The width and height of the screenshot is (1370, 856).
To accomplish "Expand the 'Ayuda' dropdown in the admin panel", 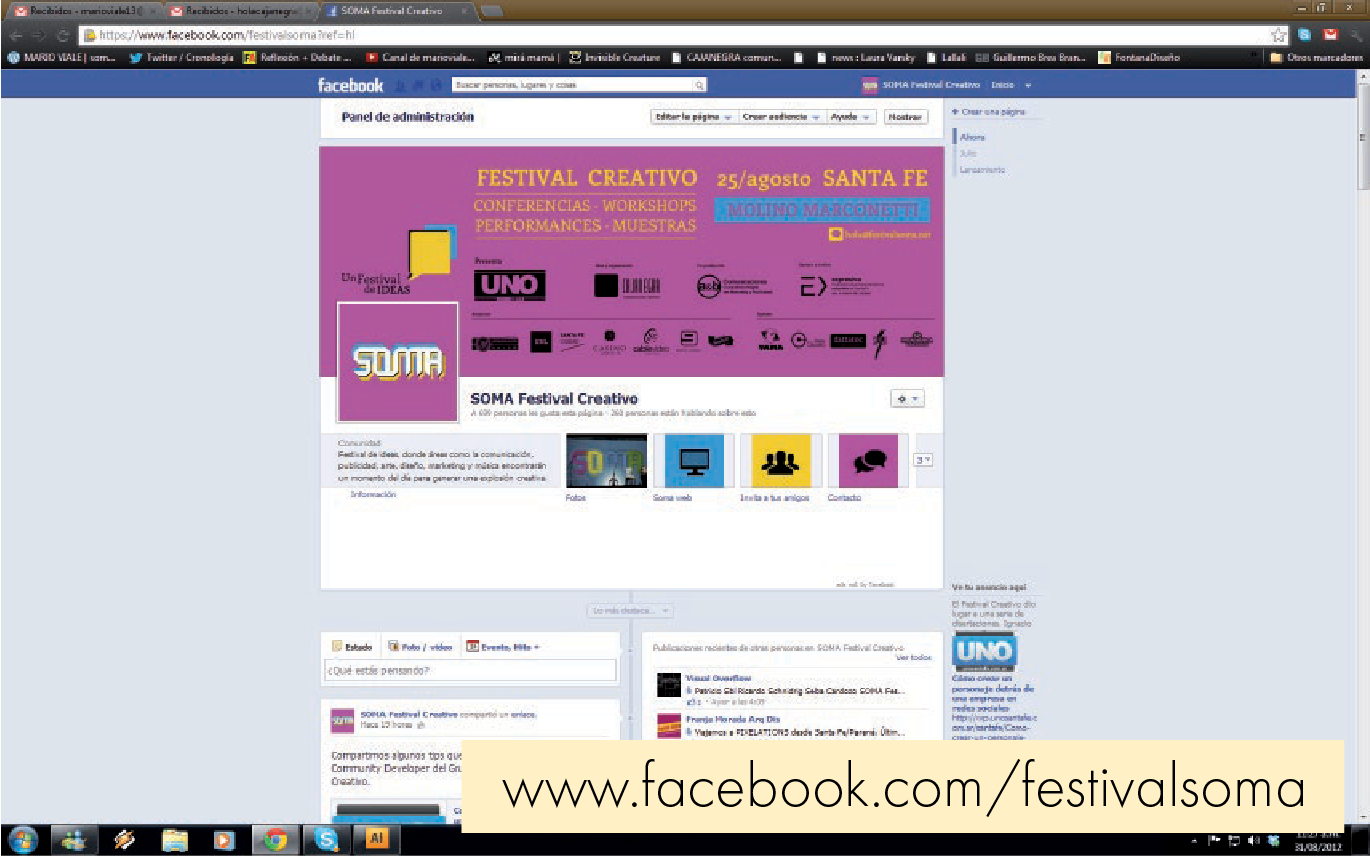I will 851,117.
